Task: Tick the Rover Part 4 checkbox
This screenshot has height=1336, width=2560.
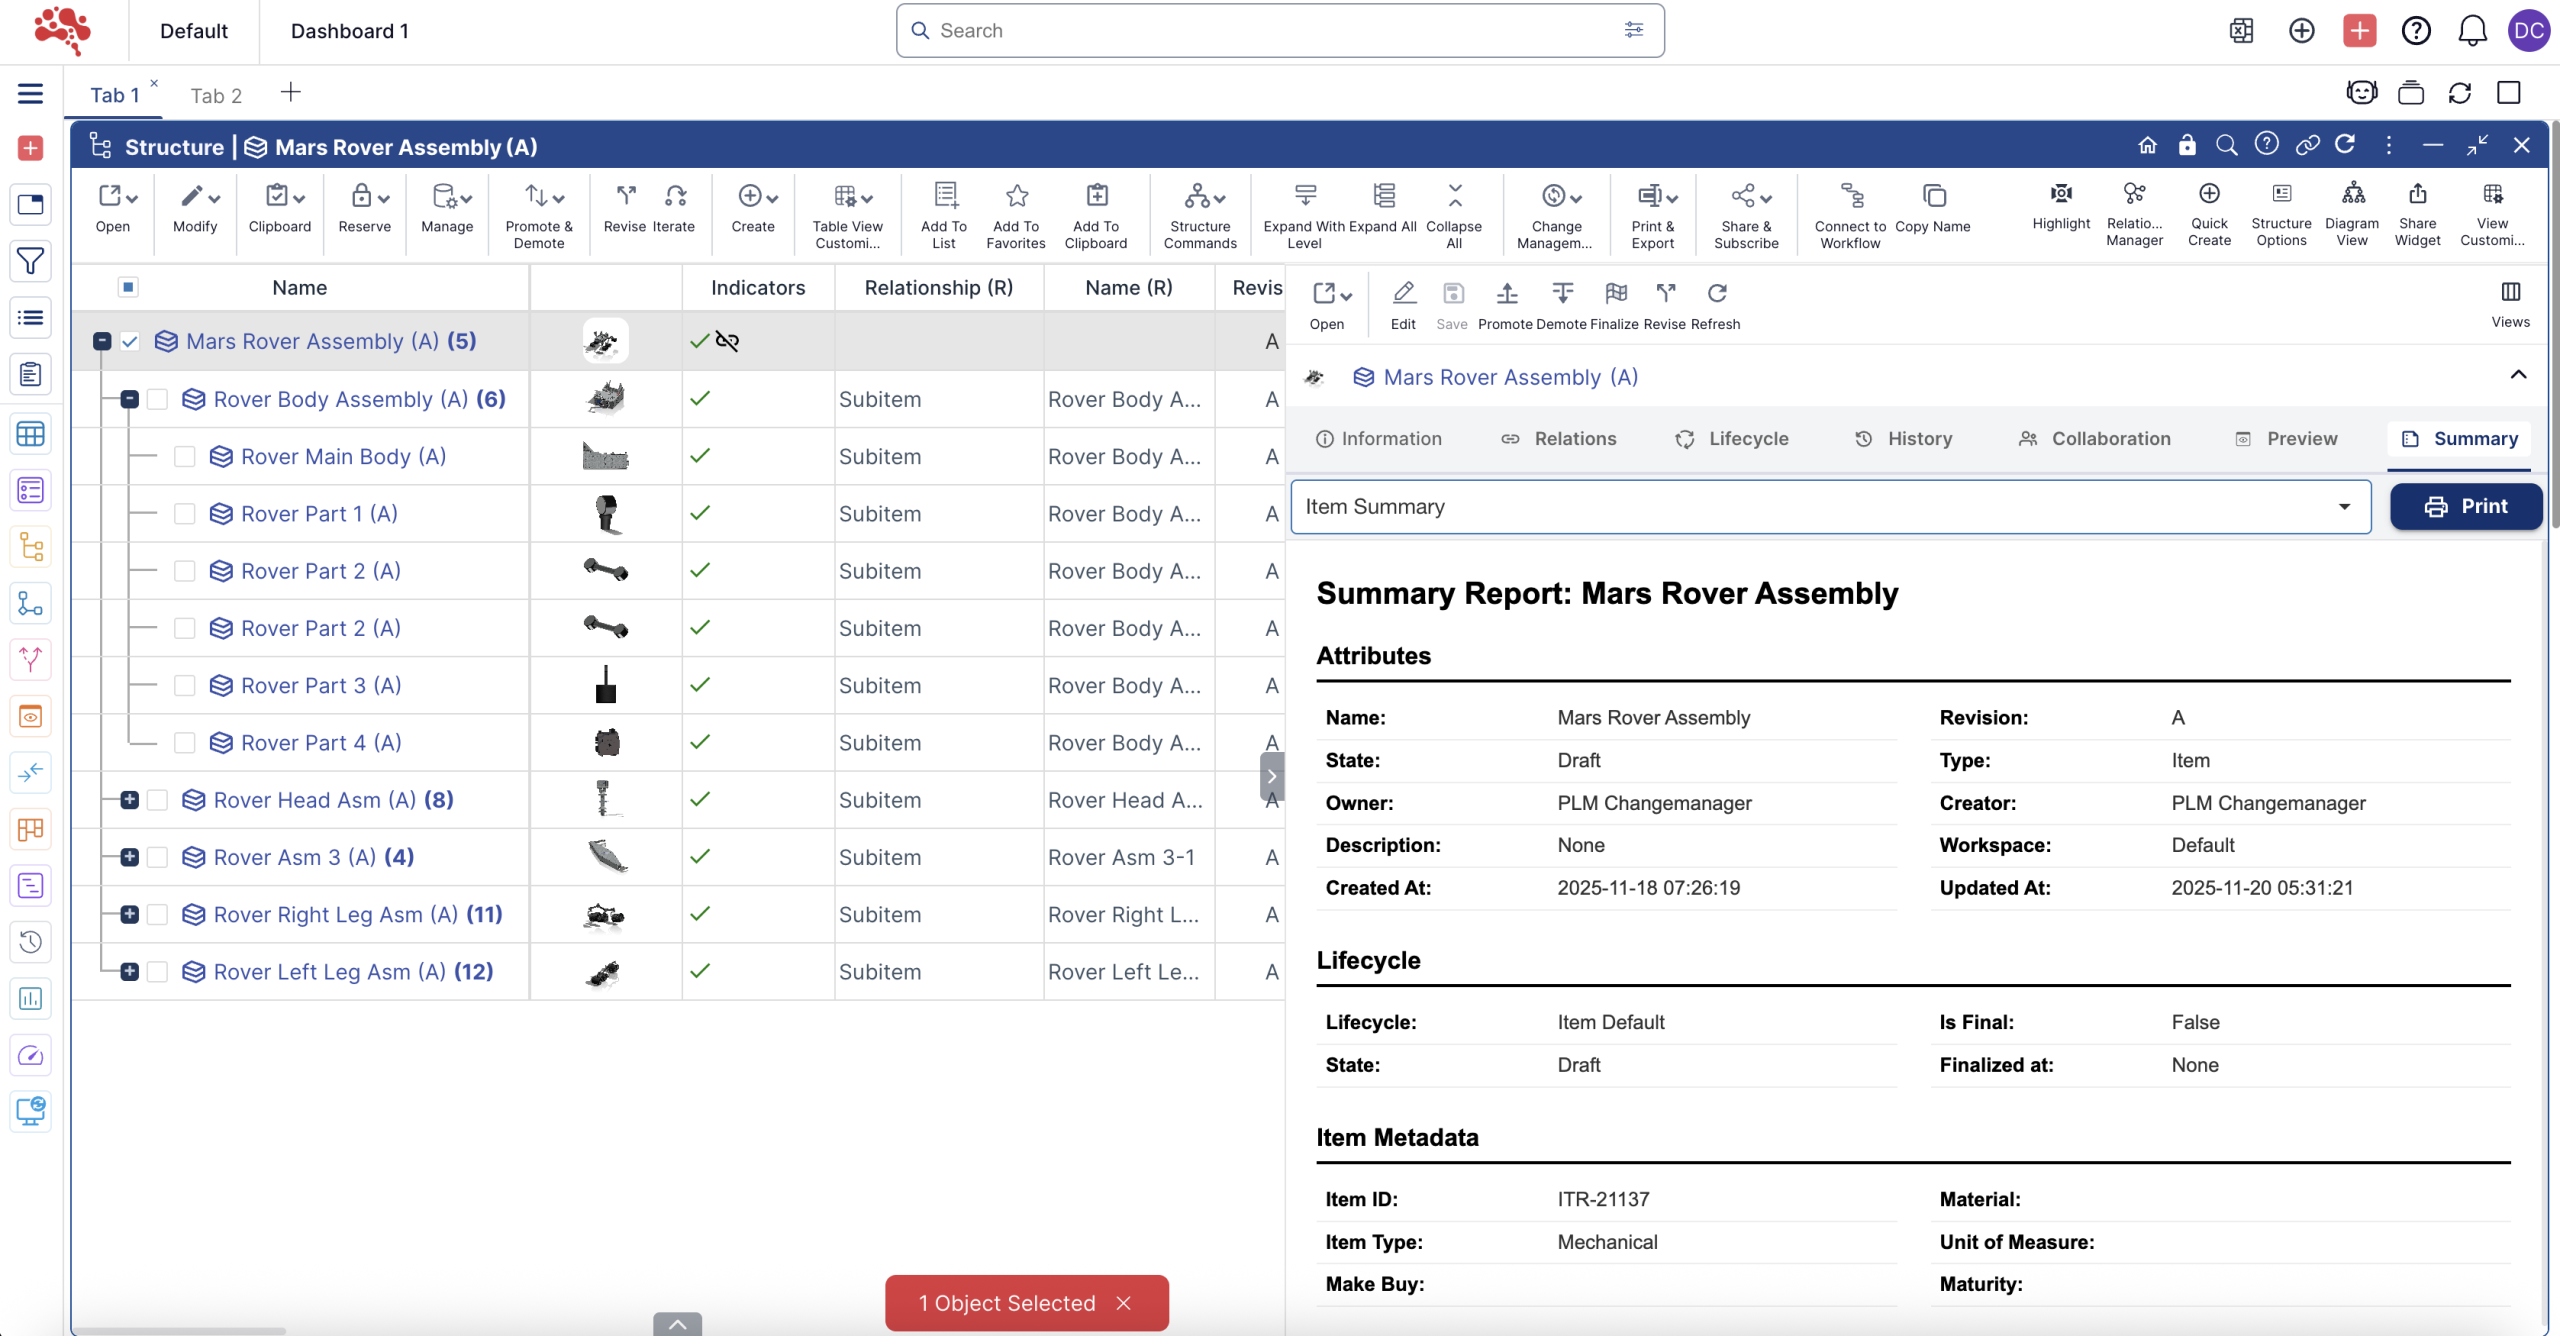Action: point(184,743)
